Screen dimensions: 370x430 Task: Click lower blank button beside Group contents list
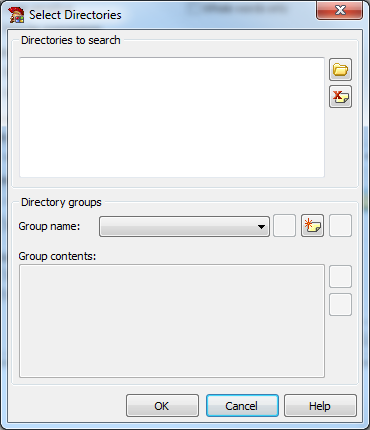tap(340, 305)
